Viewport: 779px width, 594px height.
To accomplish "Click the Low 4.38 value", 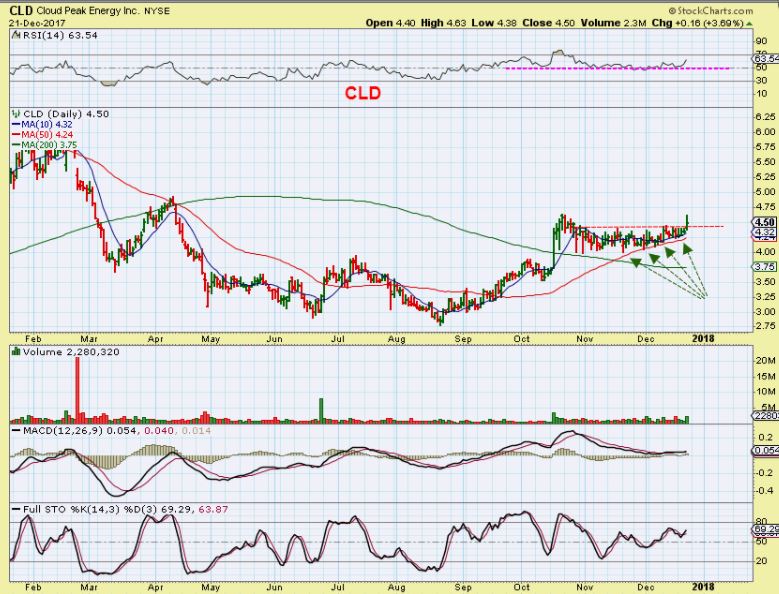I will coord(494,23).
